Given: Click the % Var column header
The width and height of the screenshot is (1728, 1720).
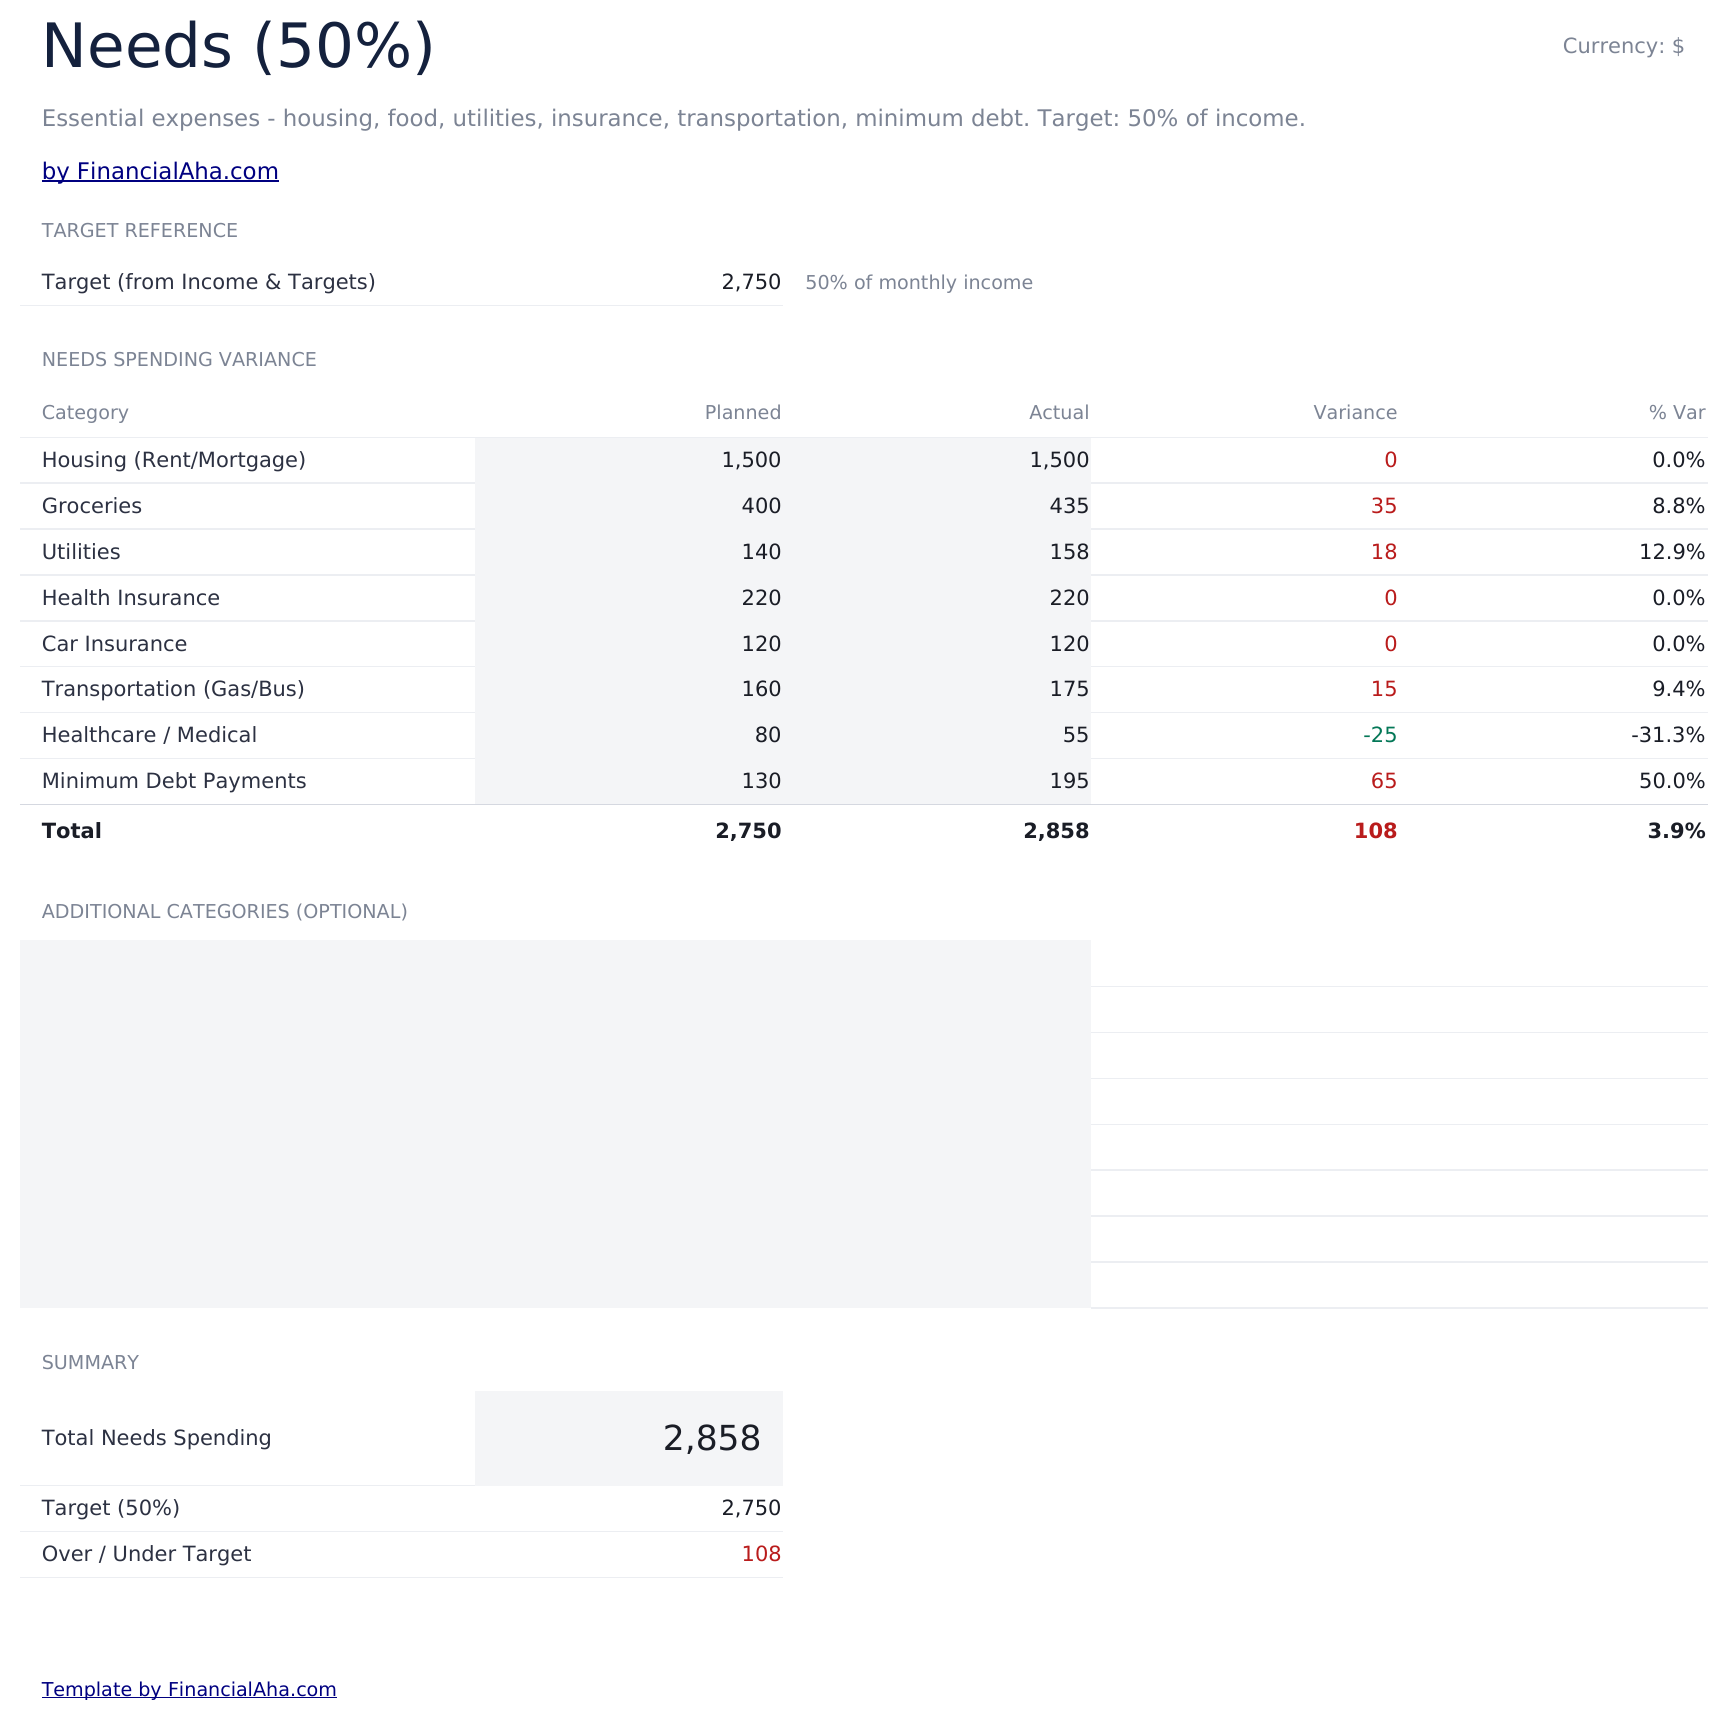Looking at the screenshot, I should 1677,413.
